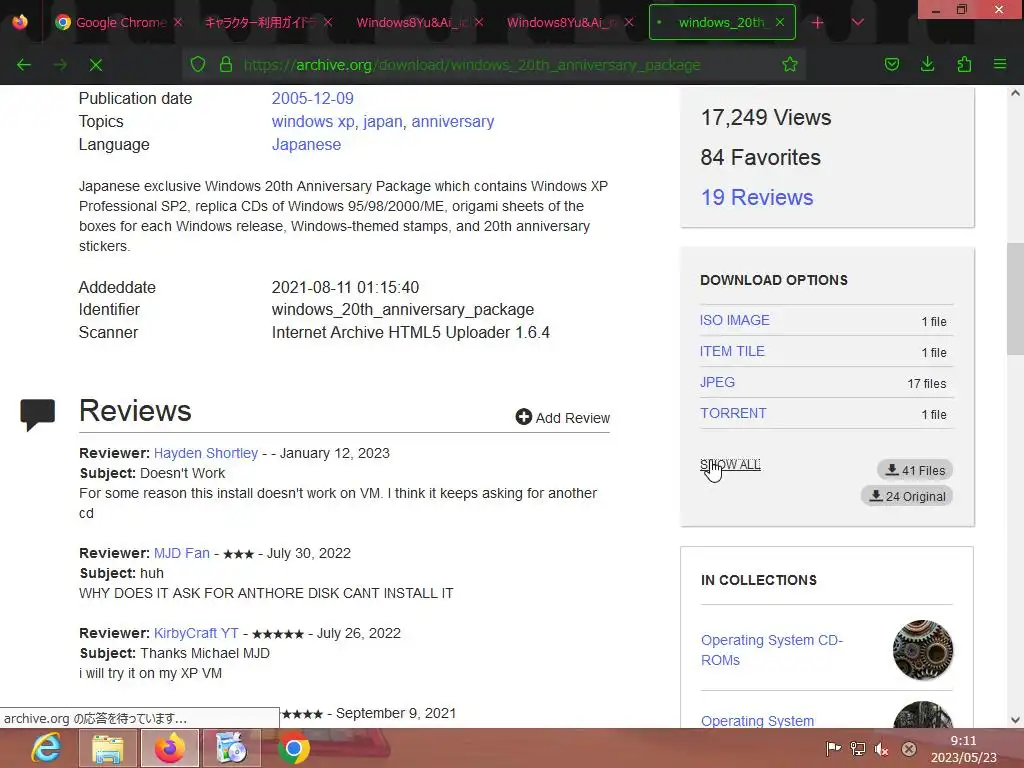Open the Firefox hamburger menu

(1000, 65)
